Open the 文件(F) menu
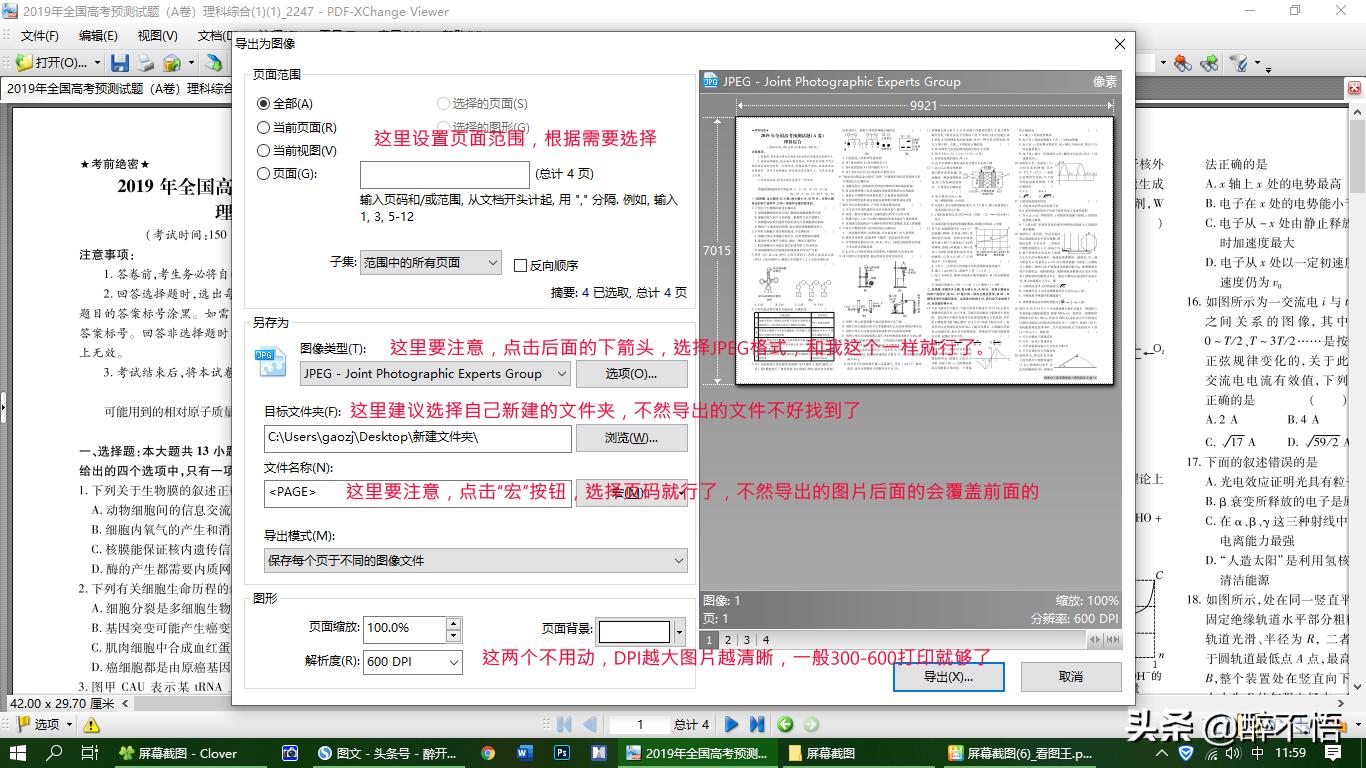This screenshot has width=1366, height=768. 39,34
